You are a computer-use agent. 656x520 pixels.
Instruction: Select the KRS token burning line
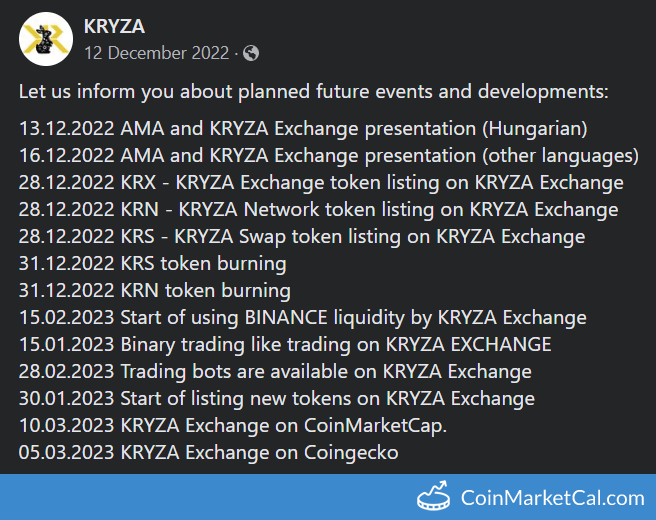[152, 264]
